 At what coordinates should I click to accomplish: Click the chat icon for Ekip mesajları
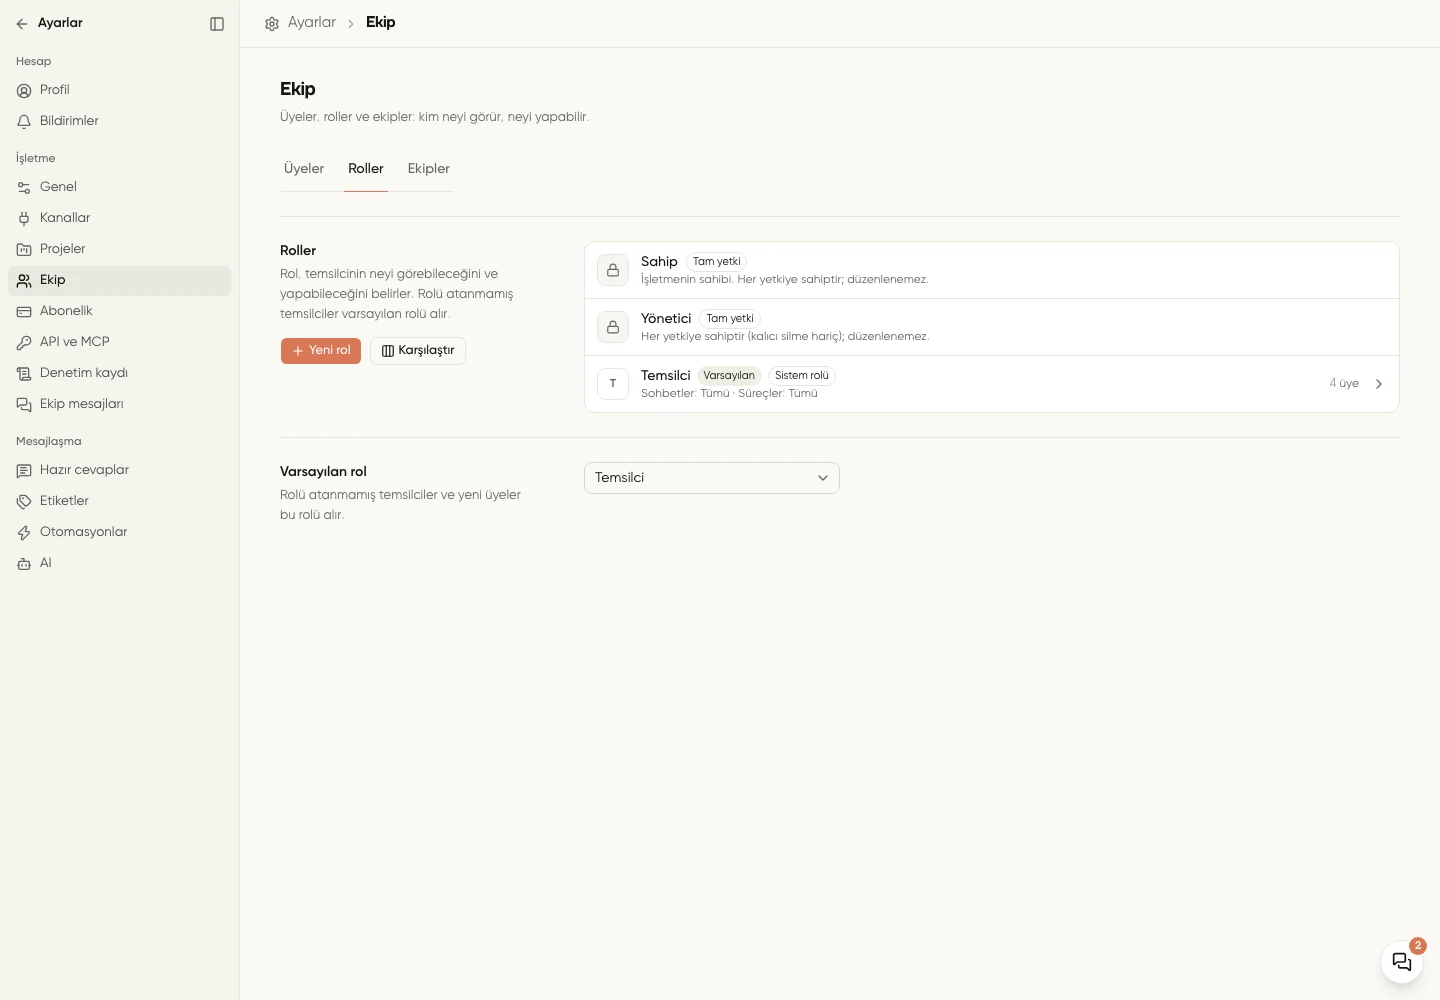pyautogui.click(x=24, y=405)
